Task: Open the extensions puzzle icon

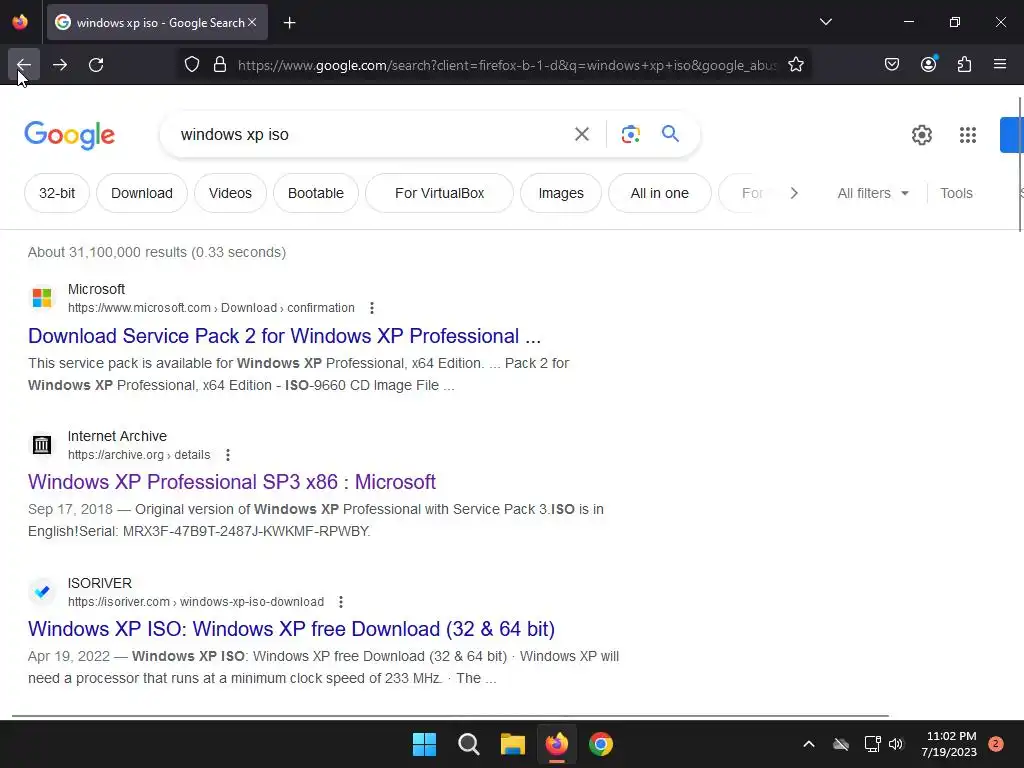Action: tap(965, 65)
